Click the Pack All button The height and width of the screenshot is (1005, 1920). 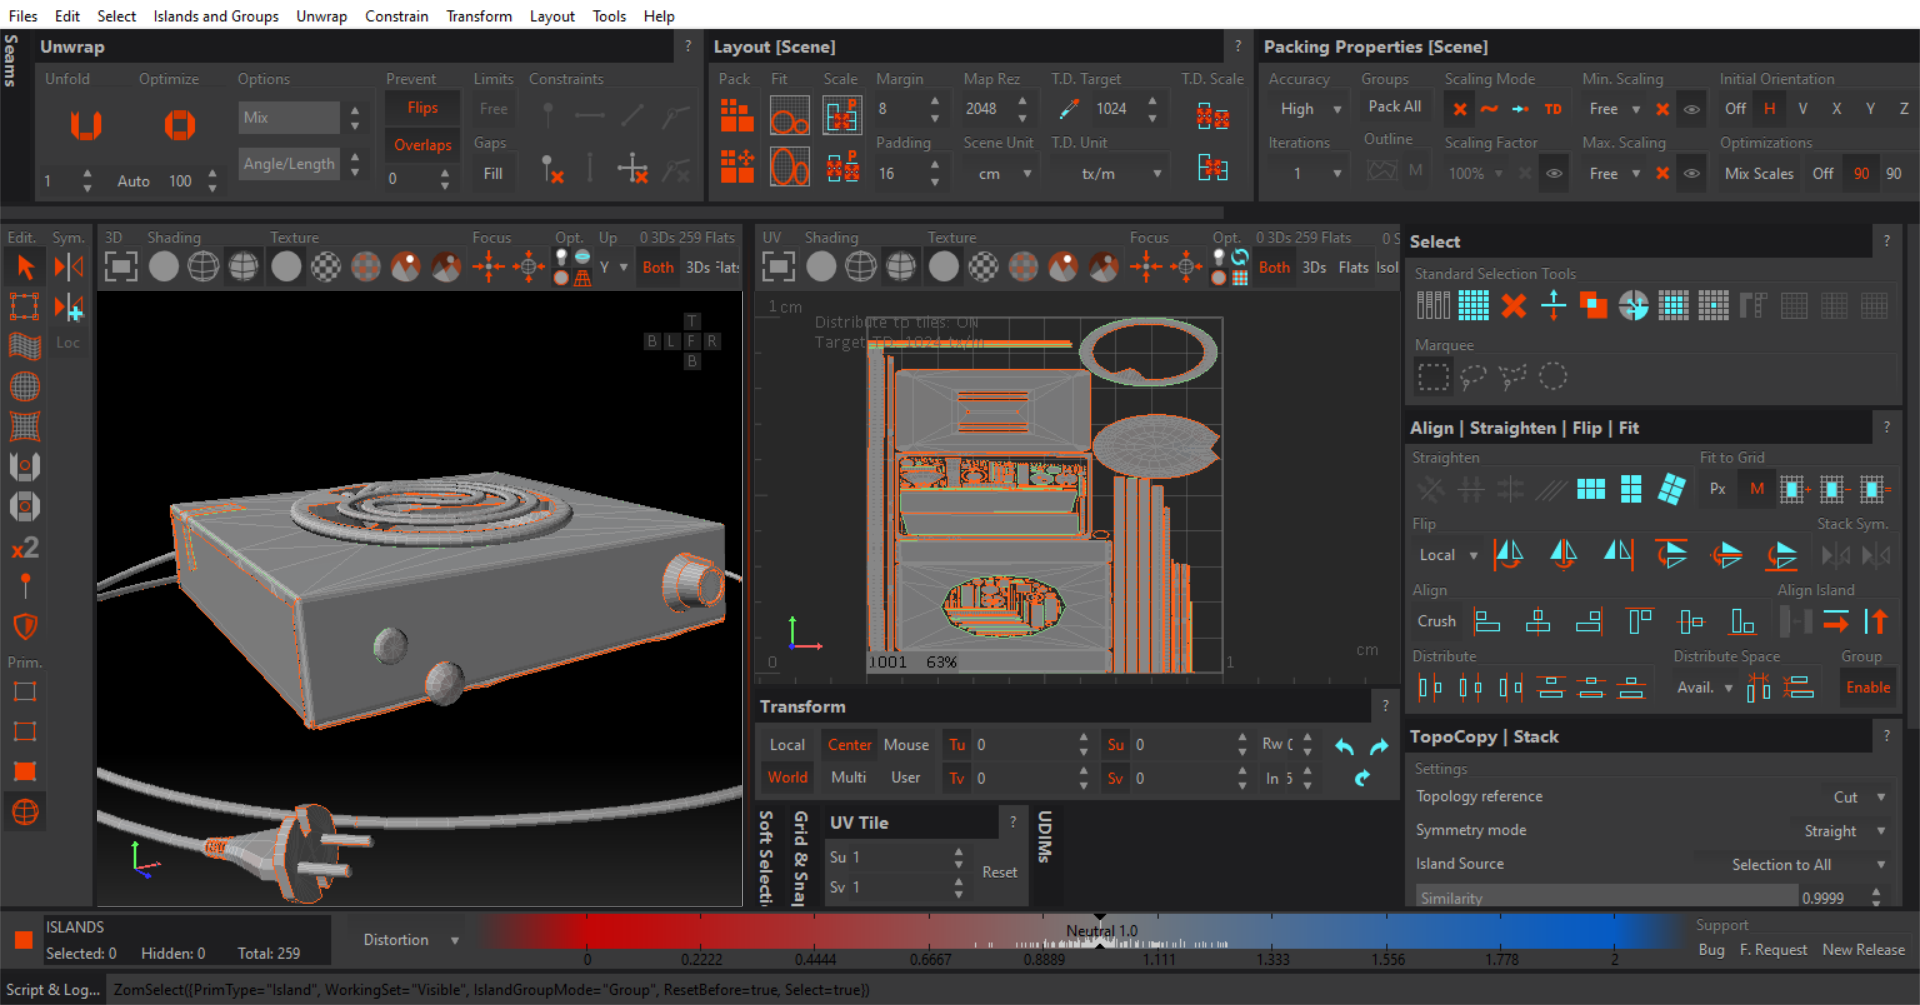pyautogui.click(x=1394, y=107)
